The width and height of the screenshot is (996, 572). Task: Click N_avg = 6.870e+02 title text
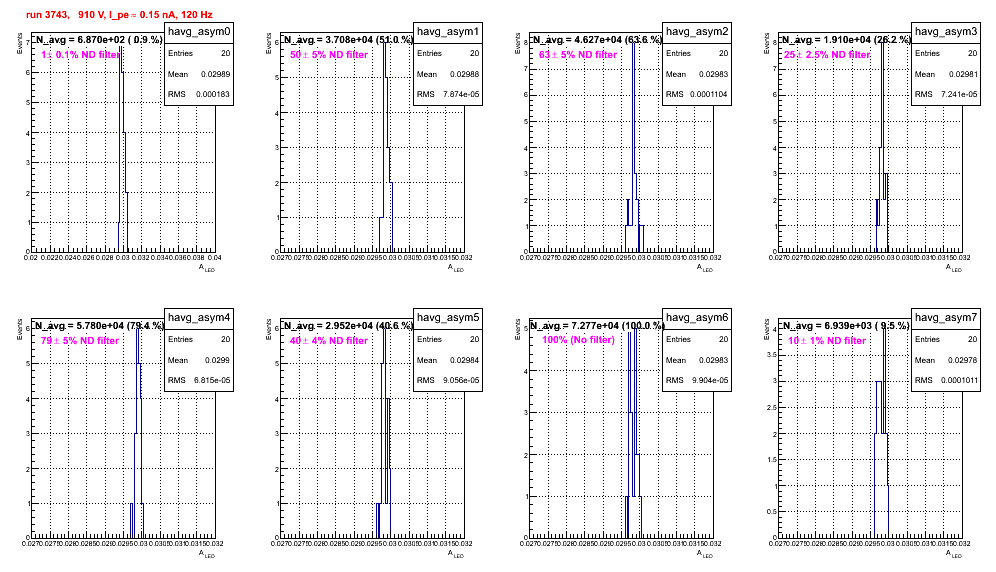click(x=98, y=39)
